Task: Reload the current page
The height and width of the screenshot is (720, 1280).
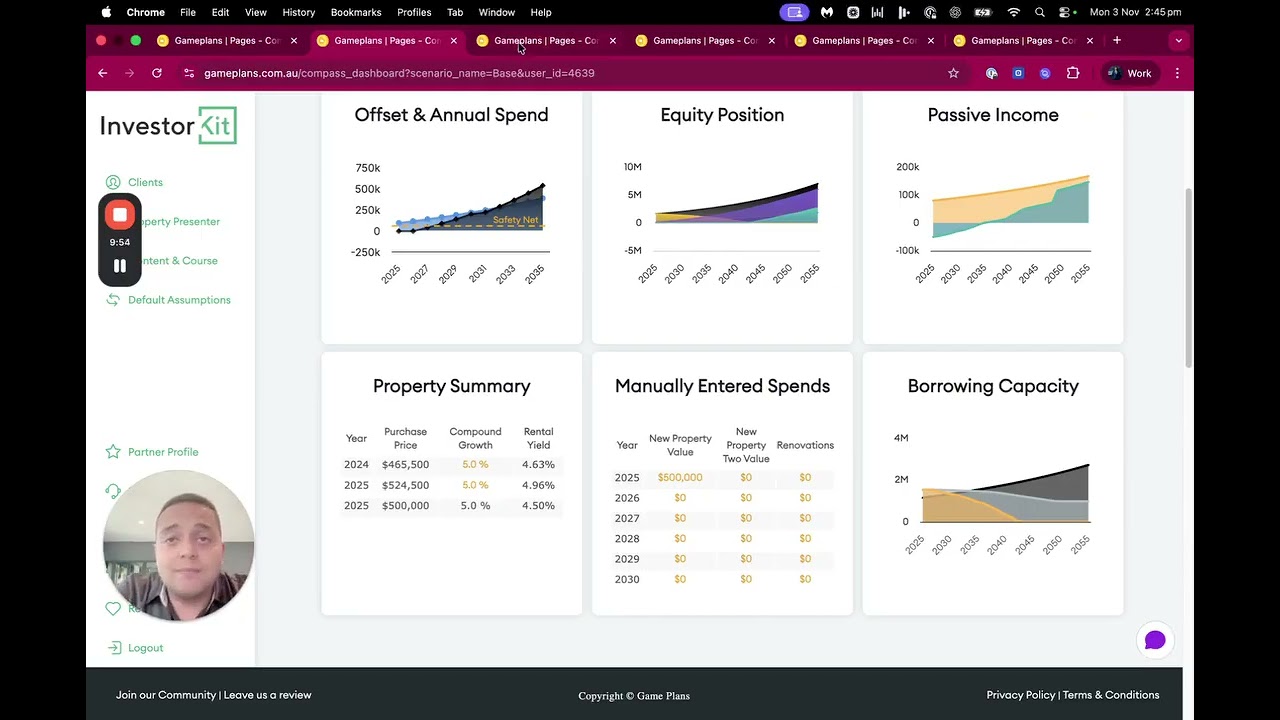Action: [x=157, y=73]
